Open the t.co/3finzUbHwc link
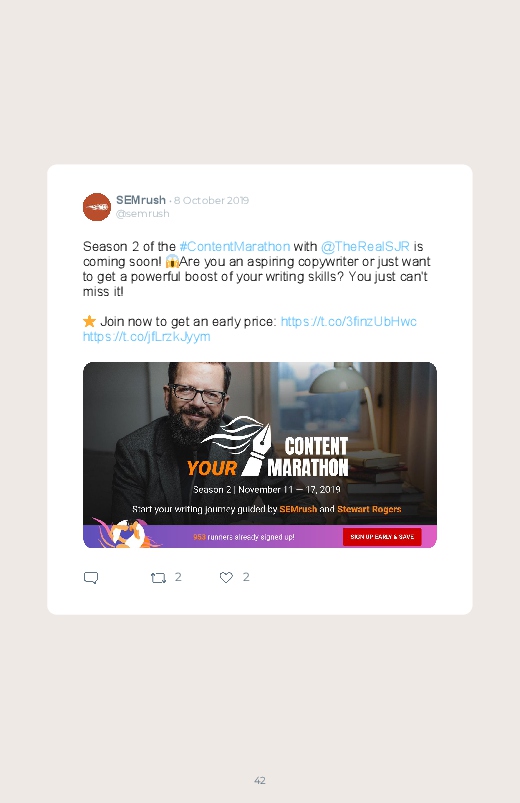Viewport: 520px width, 803px height. click(x=348, y=322)
